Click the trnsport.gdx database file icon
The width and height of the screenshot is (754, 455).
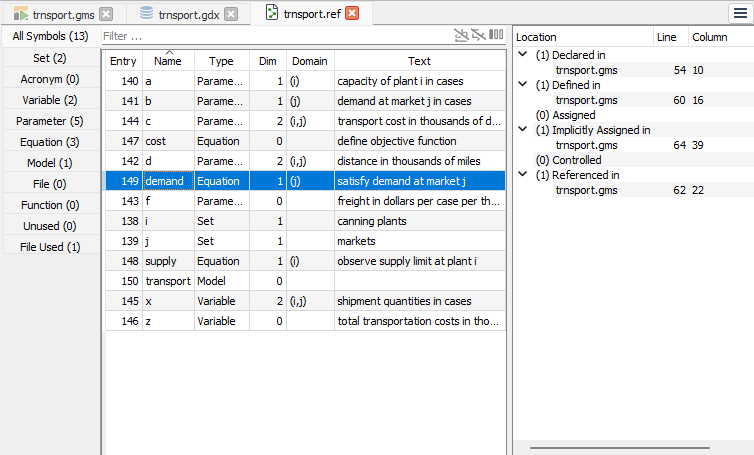[147, 14]
